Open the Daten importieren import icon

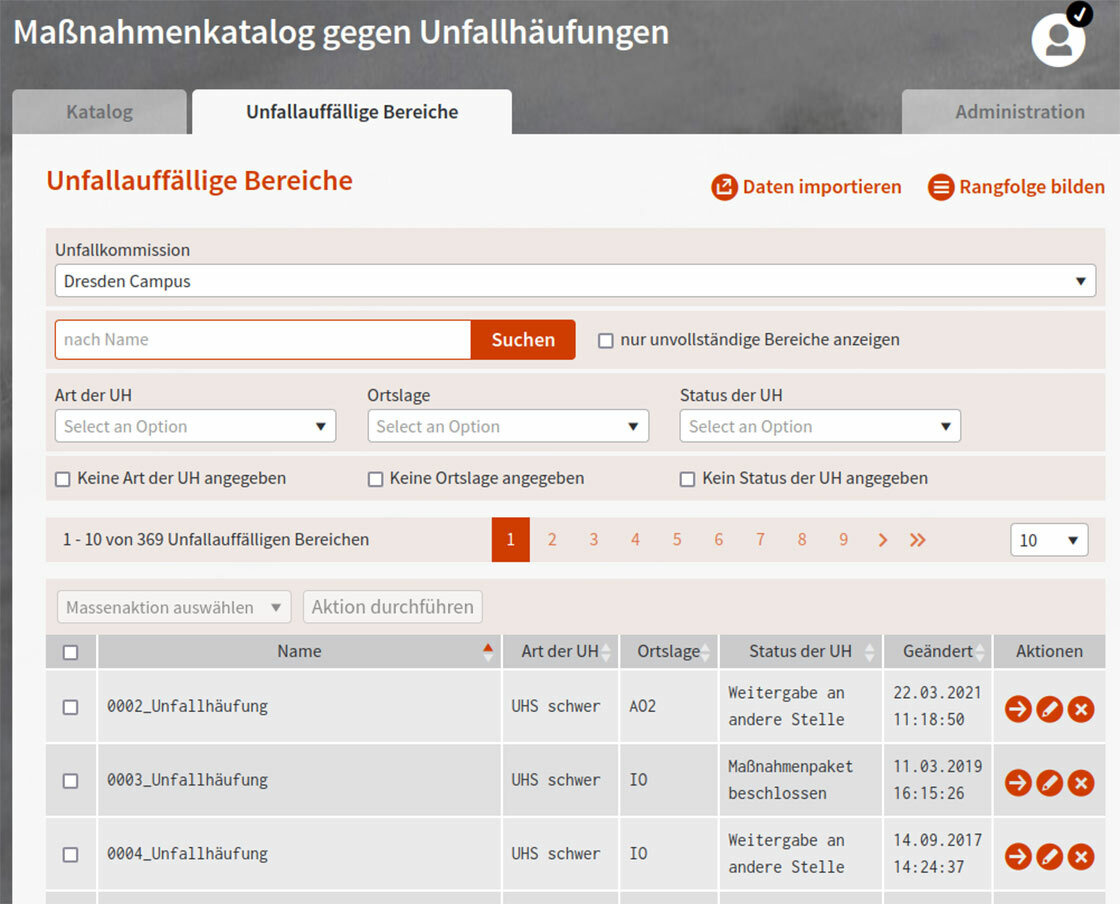tap(724, 187)
